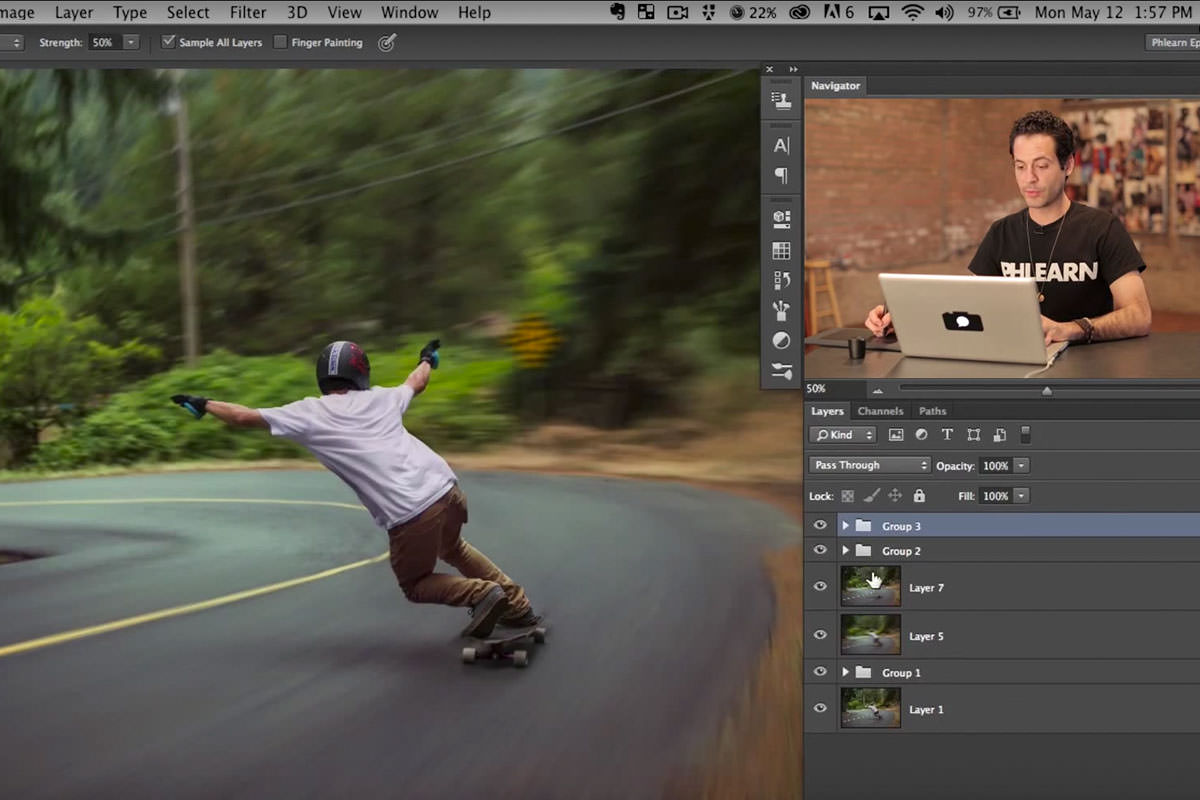Expand the Group 3 folder
The height and width of the screenshot is (800, 1200).
tap(845, 526)
